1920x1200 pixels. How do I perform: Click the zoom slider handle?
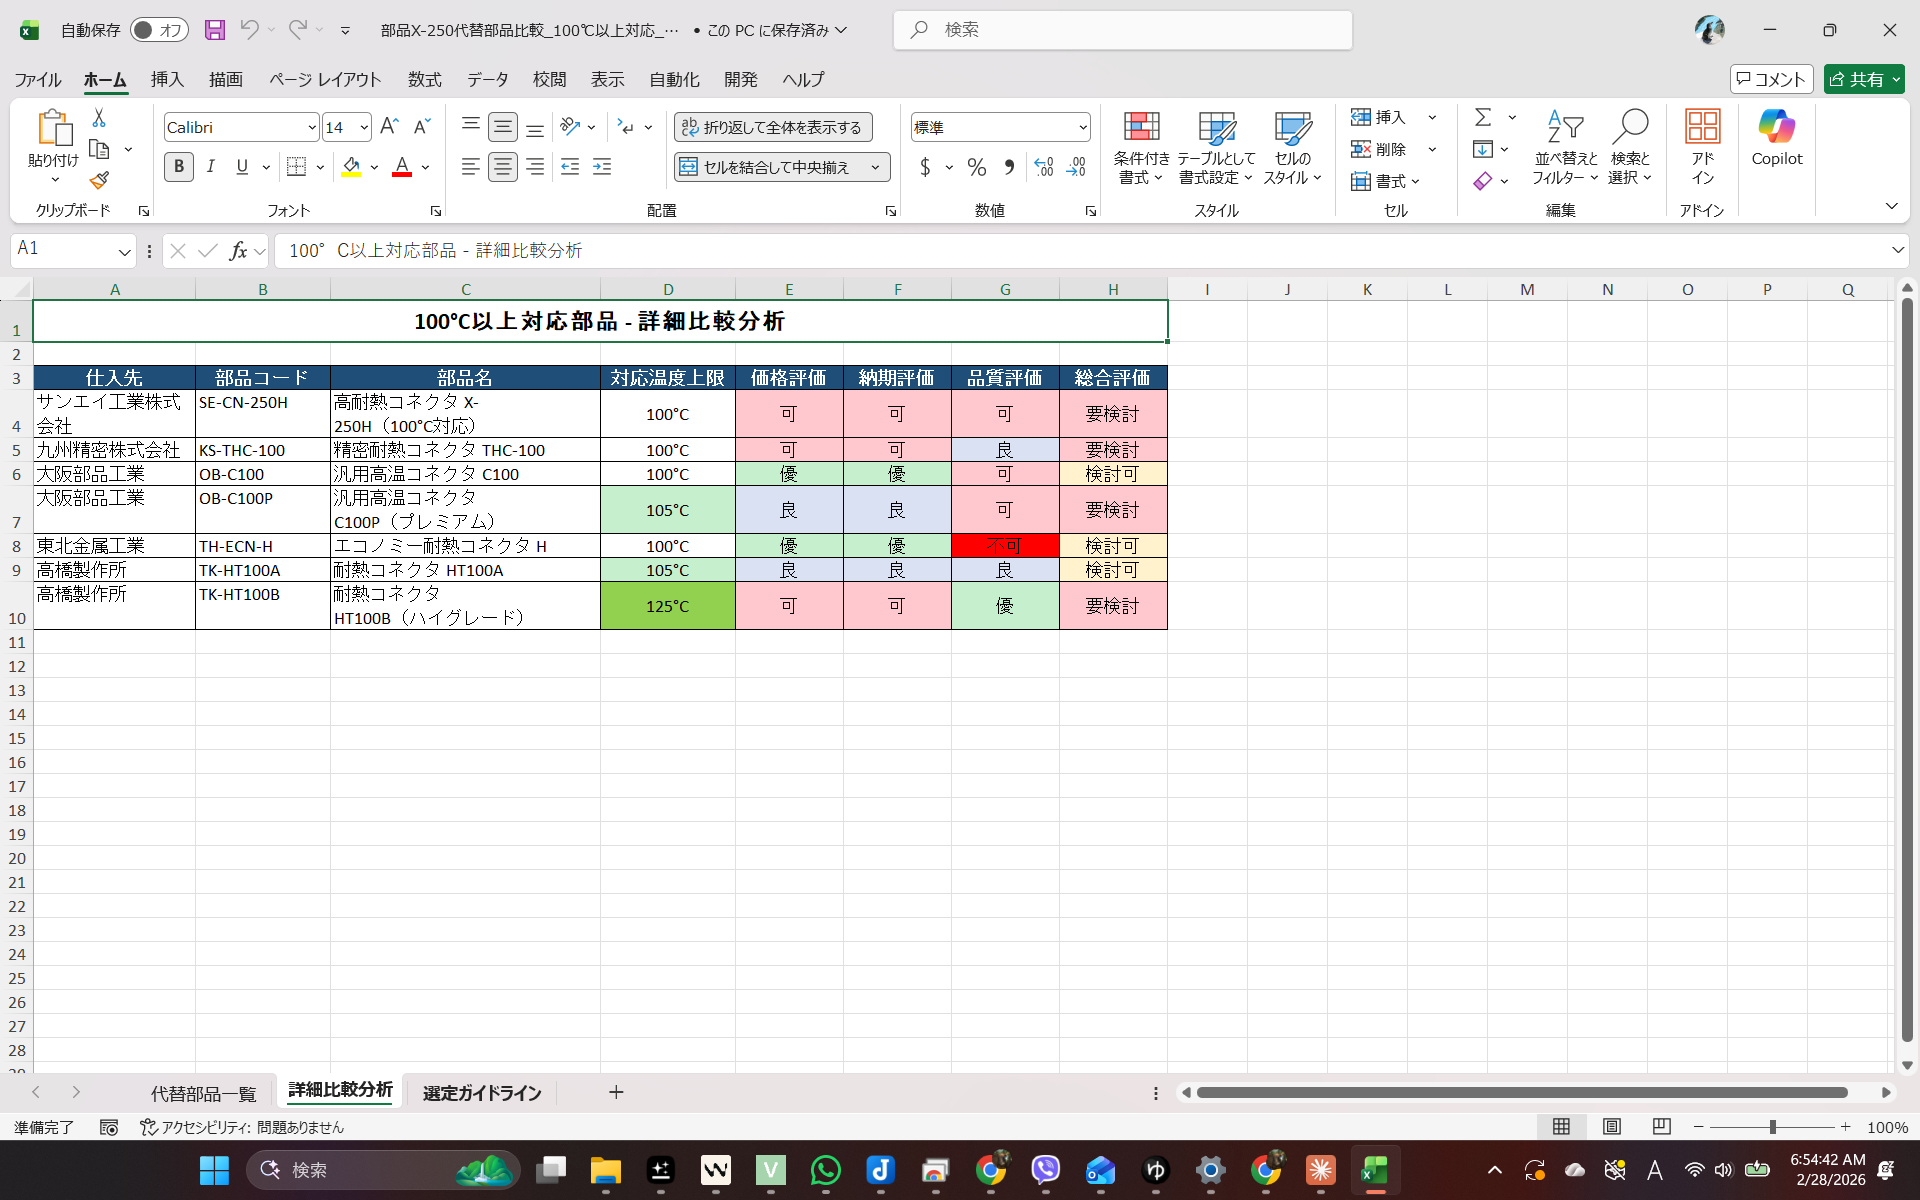point(1772,1127)
